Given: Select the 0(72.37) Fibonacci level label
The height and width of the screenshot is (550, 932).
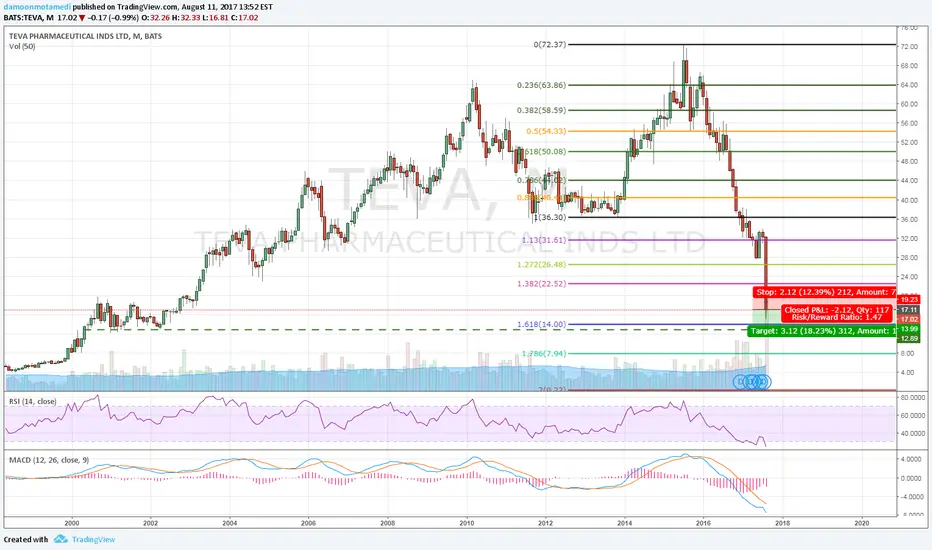Looking at the screenshot, I should coord(550,45).
